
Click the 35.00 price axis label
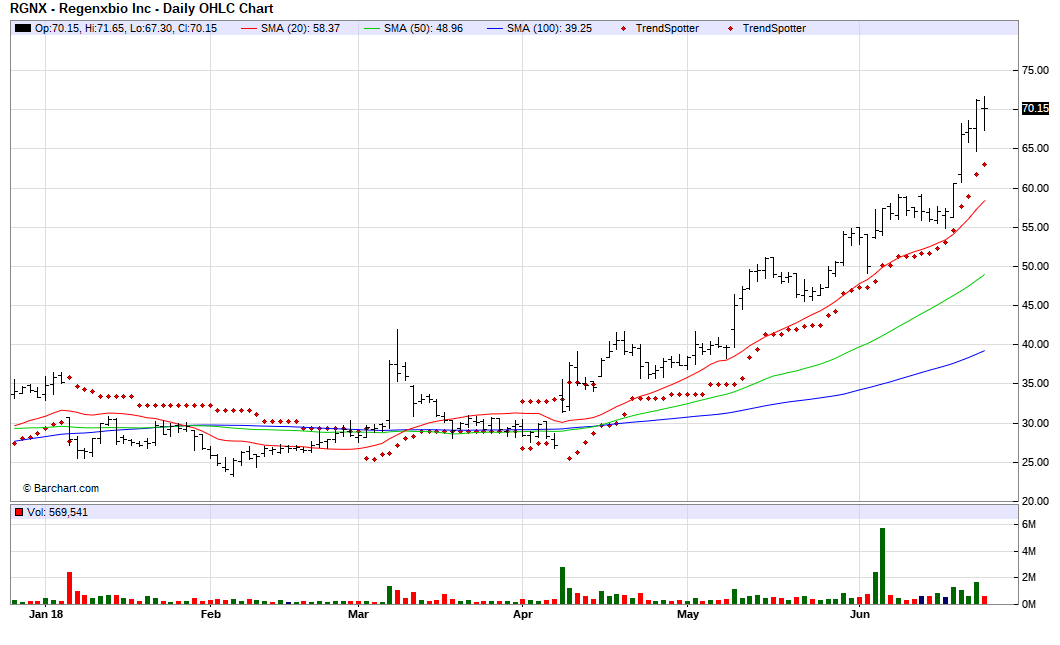point(1035,383)
